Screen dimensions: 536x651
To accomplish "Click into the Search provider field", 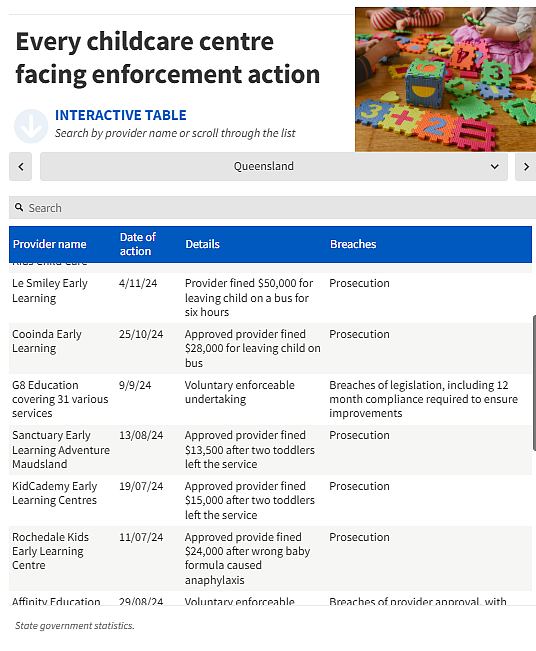I will click(x=272, y=208).
